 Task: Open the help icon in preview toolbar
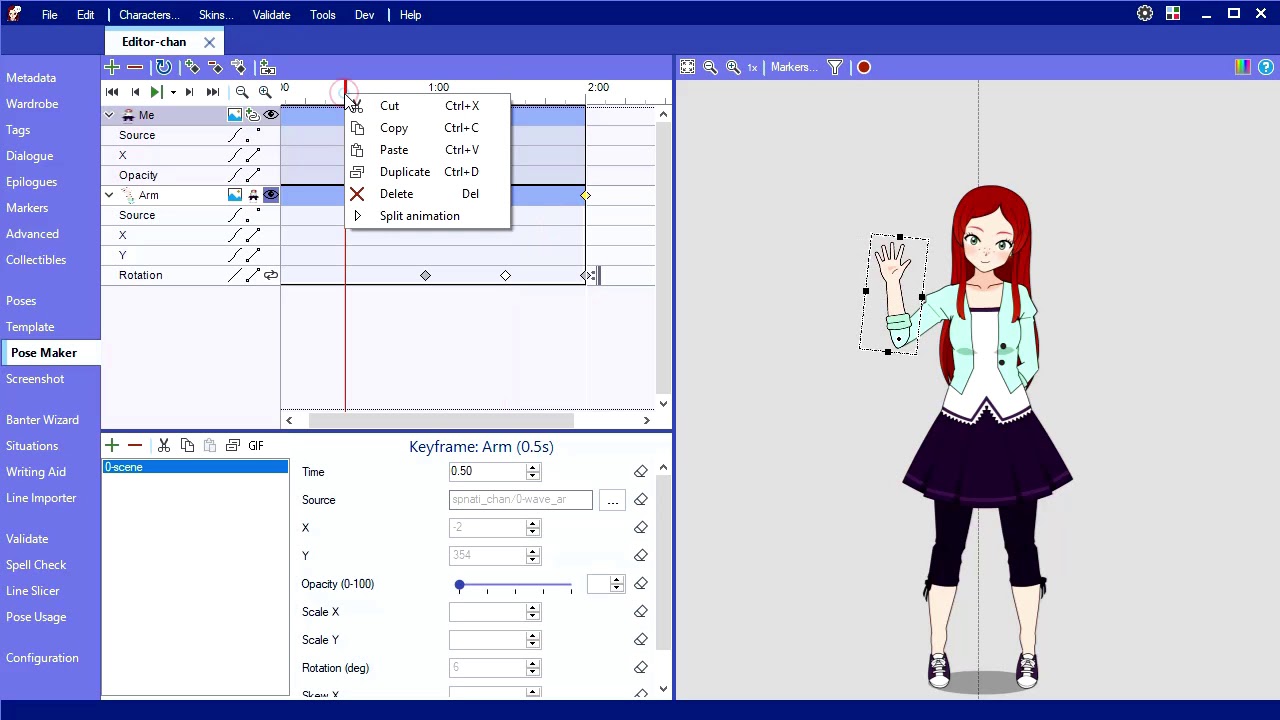tap(1266, 67)
